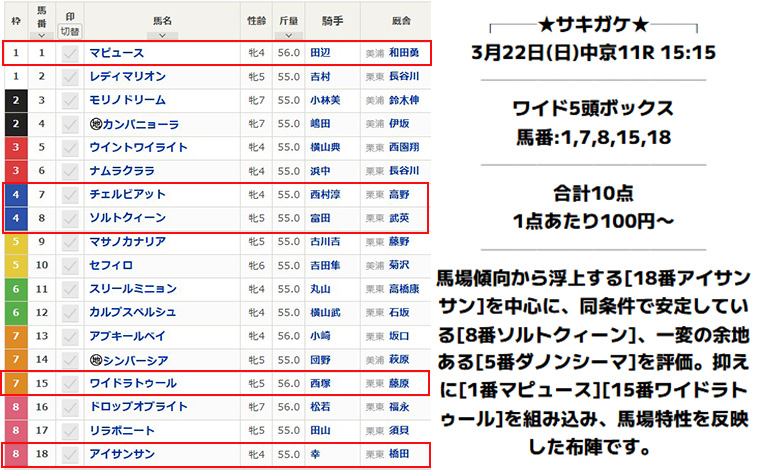Open horse page for チェルビアット
This screenshot has height=470, width=760.
[x=127, y=194]
